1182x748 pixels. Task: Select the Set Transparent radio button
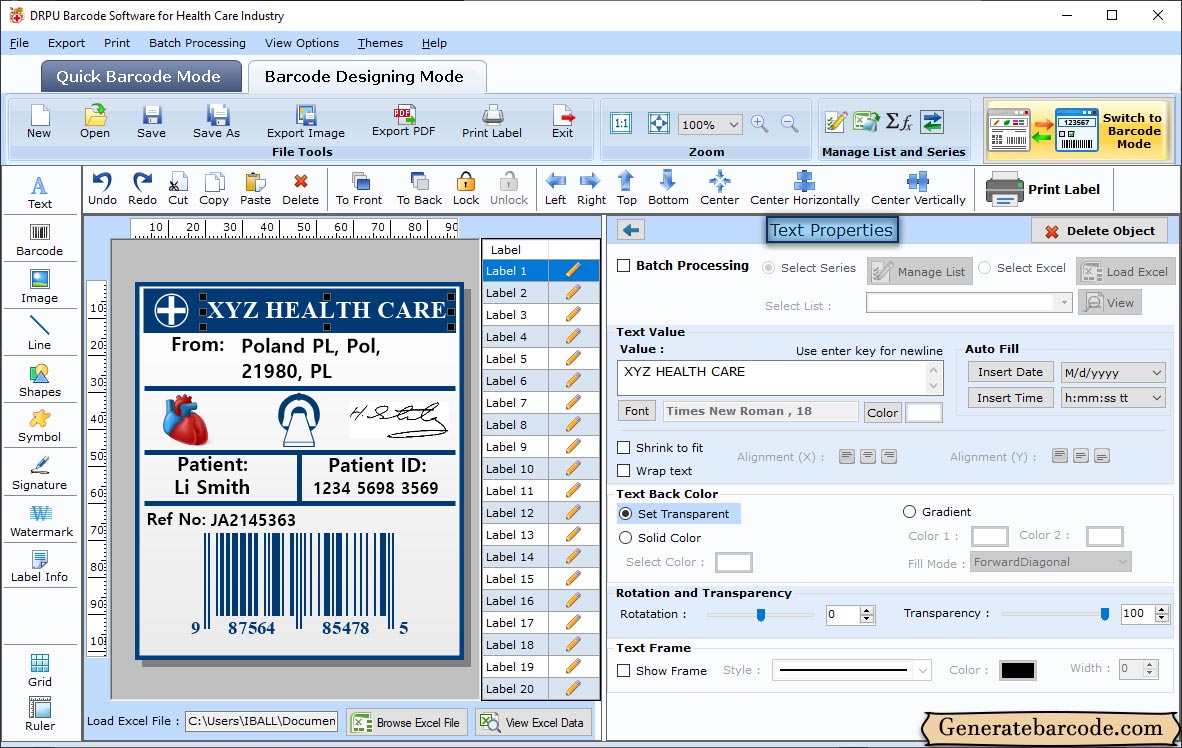(626, 513)
